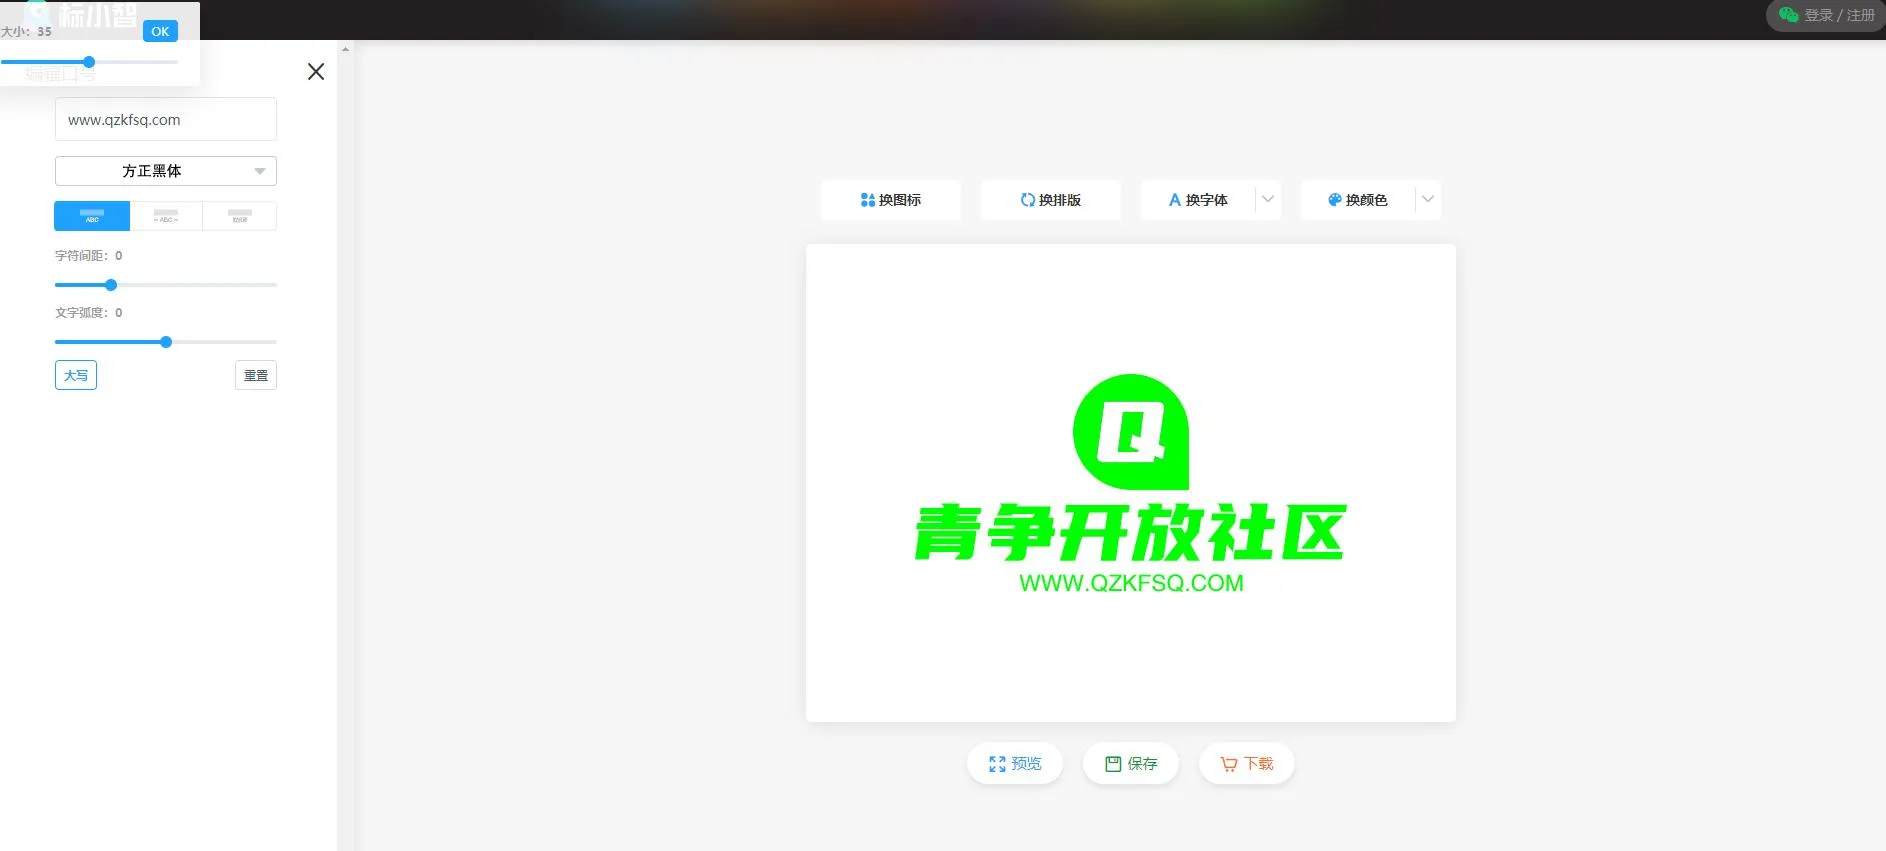Toggle the 大写 uppercase button

point(76,375)
